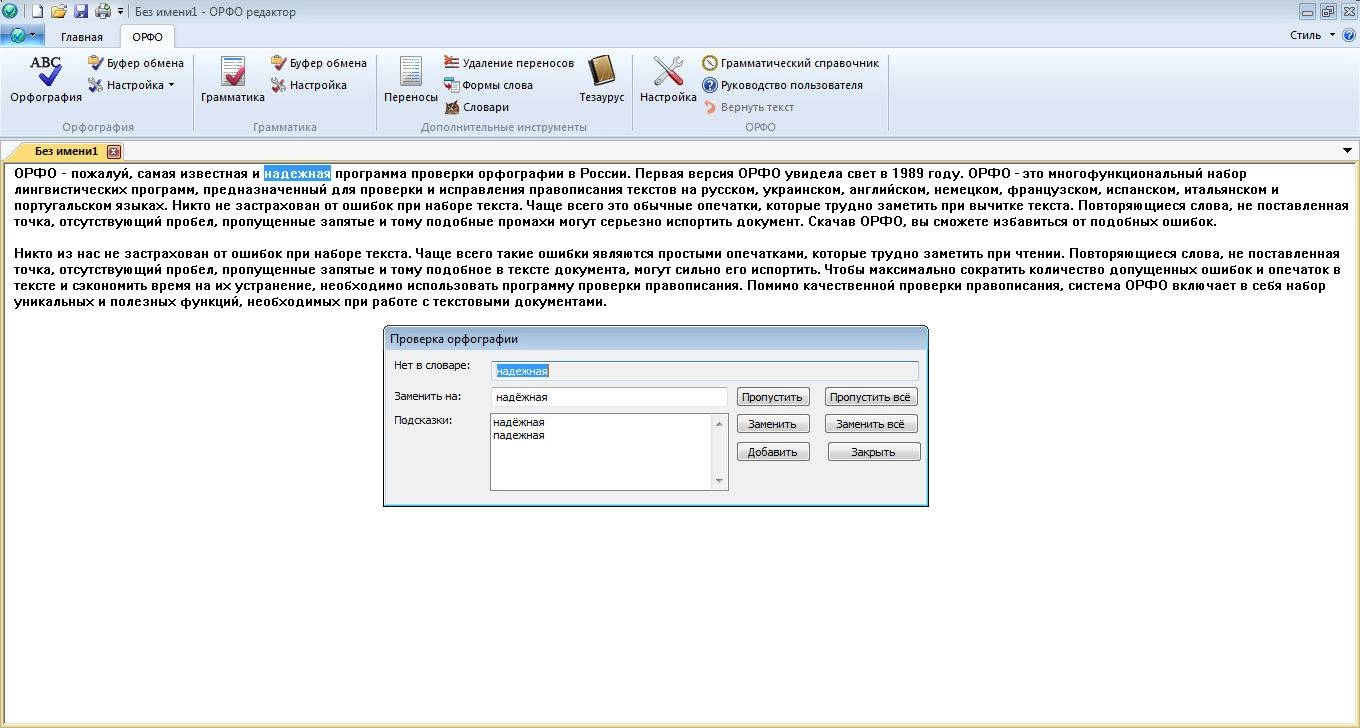Create a new document from quick toolbar

[37, 11]
